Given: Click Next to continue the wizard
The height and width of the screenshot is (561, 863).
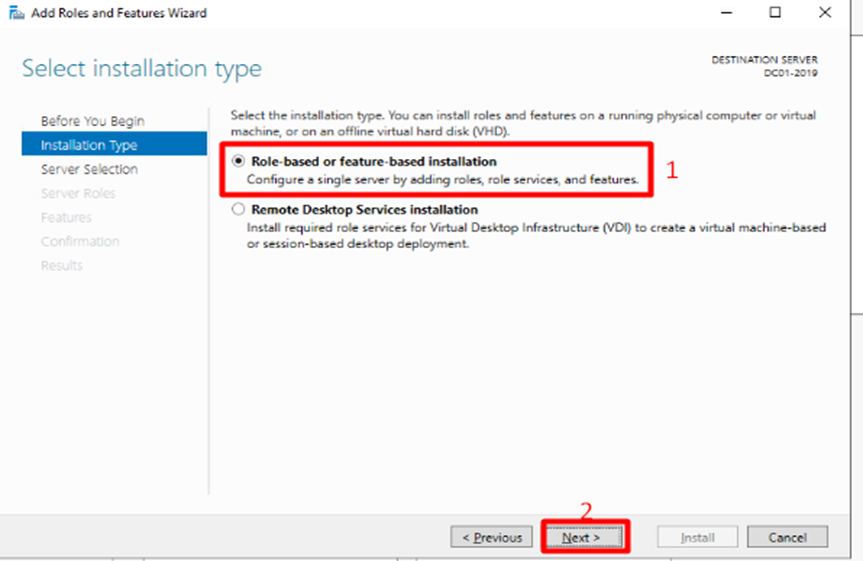Looking at the screenshot, I should click(x=581, y=537).
